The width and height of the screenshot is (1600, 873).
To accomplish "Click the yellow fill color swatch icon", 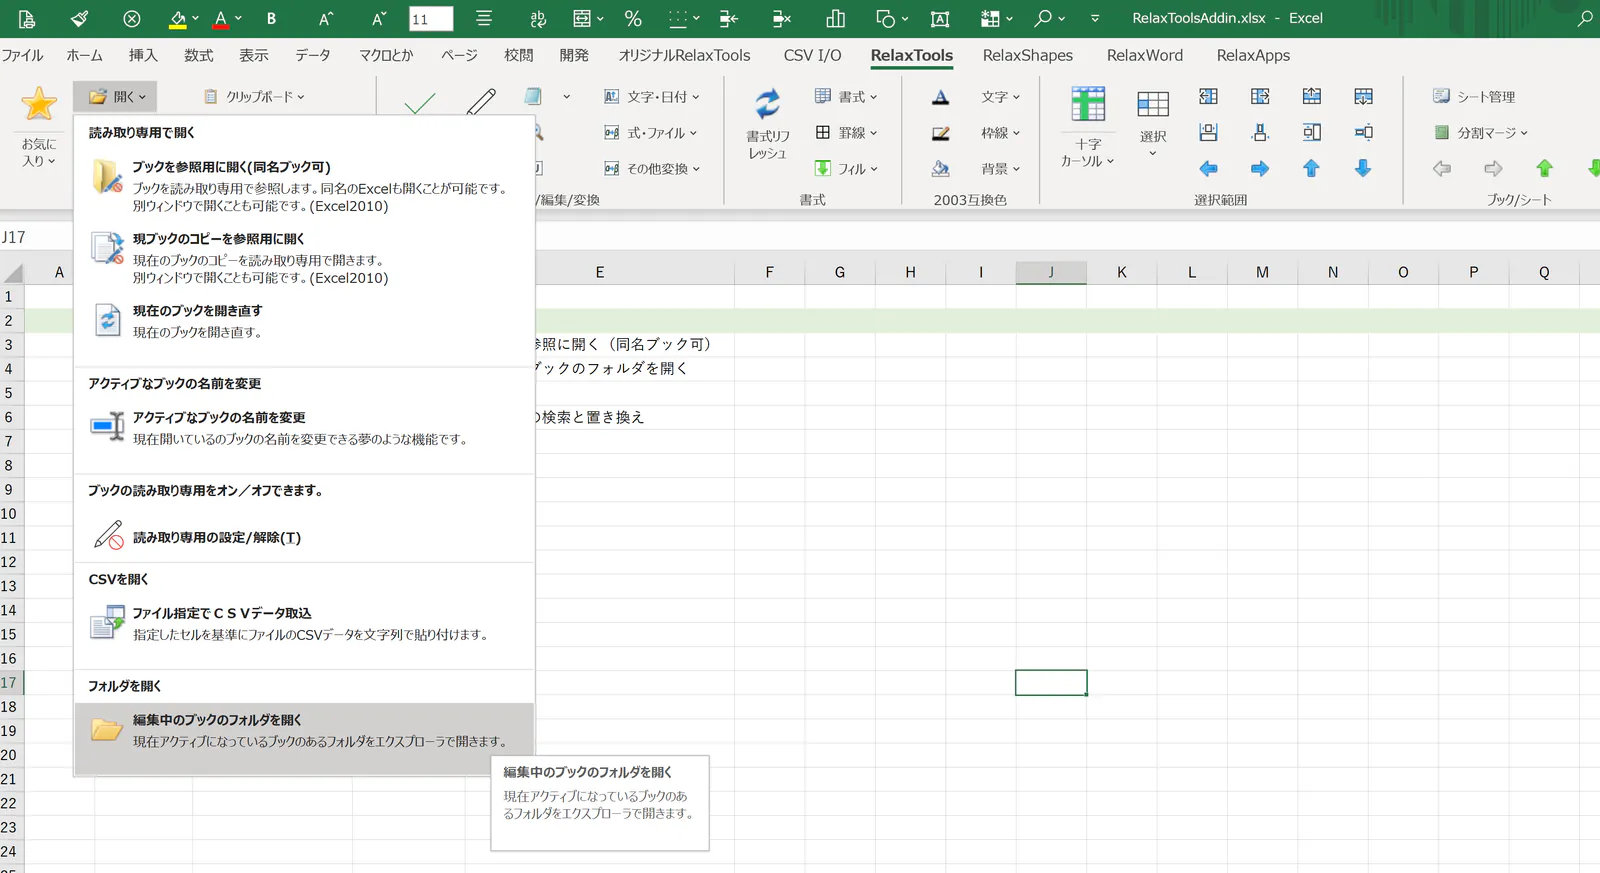I will [x=178, y=18].
